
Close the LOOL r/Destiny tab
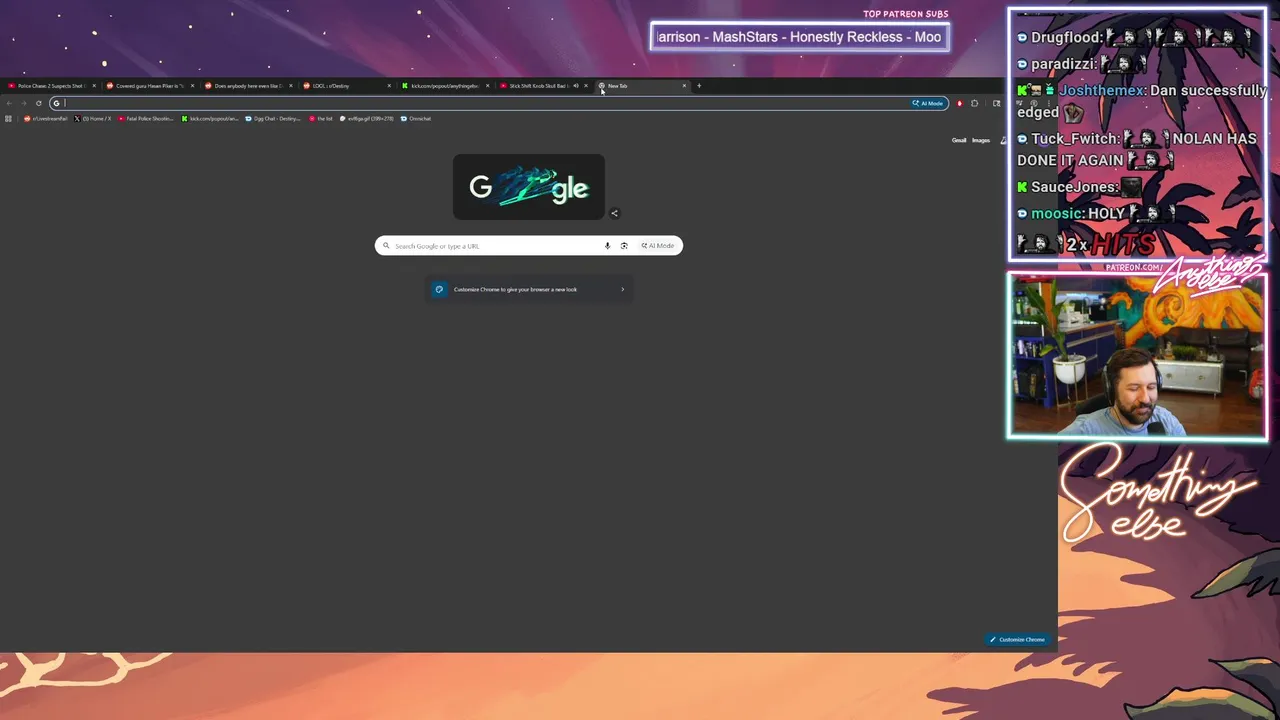pos(389,86)
